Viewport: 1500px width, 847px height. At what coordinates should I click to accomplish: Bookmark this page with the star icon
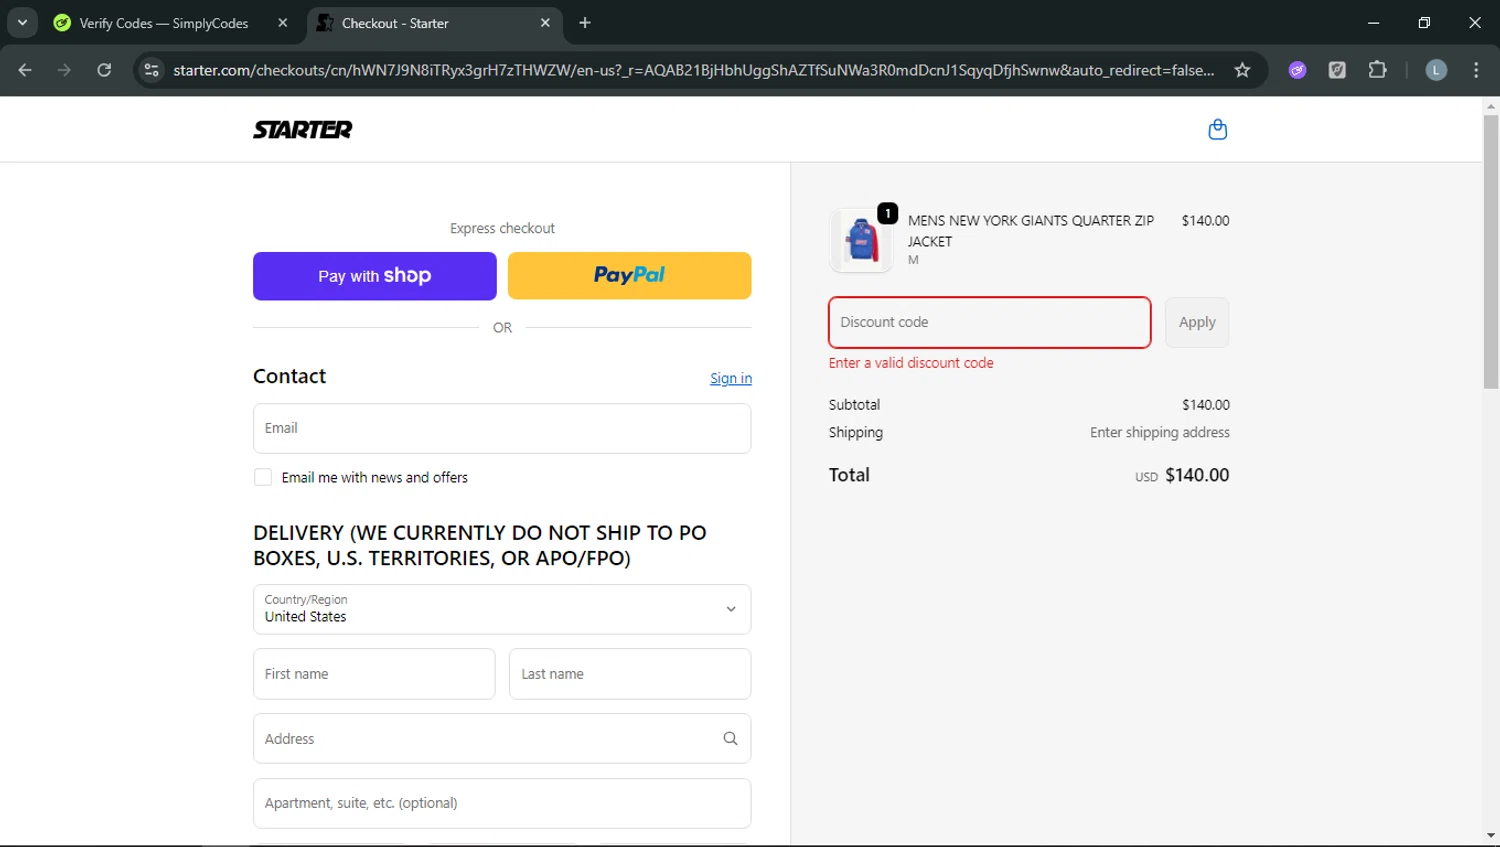tap(1242, 70)
